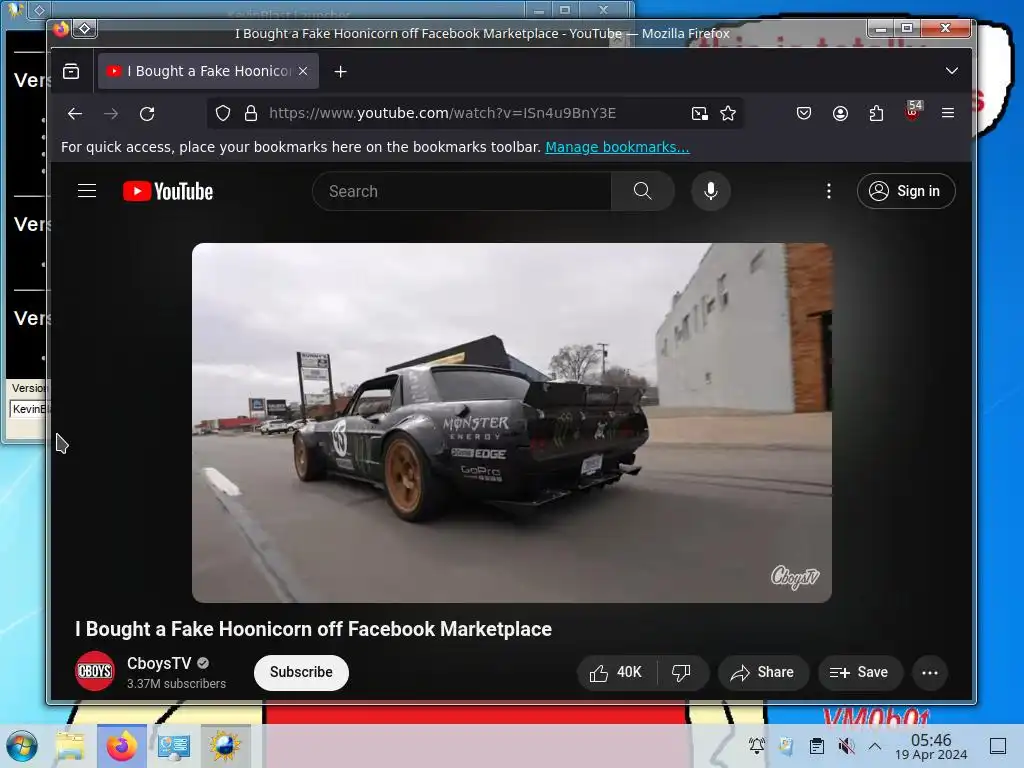Click KevinBlast Launcher version input field
Screen dimensions: 1024x768
29,409
